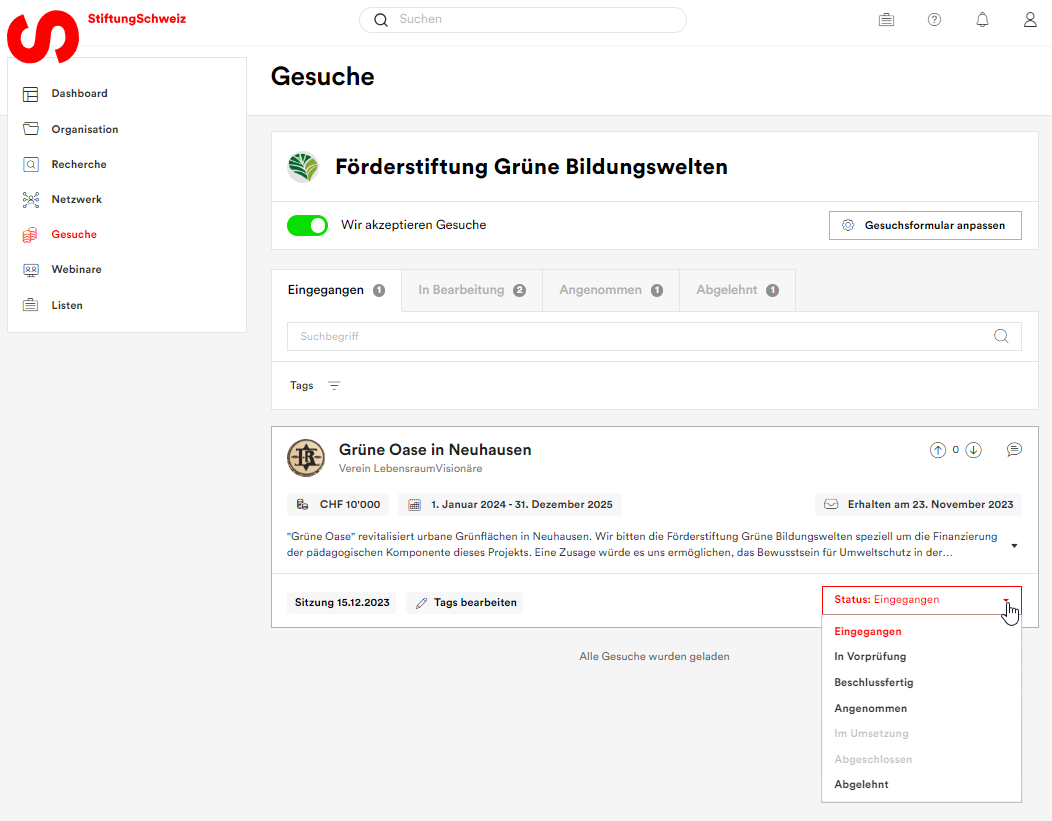The image size is (1052, 821).
Task: Open the help question mark icon
Action: click(x=934, y=20)
